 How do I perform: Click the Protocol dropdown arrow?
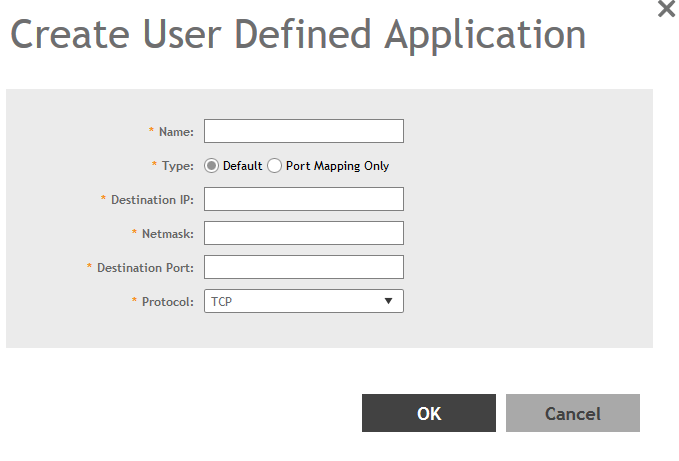[x=388, y=301]
